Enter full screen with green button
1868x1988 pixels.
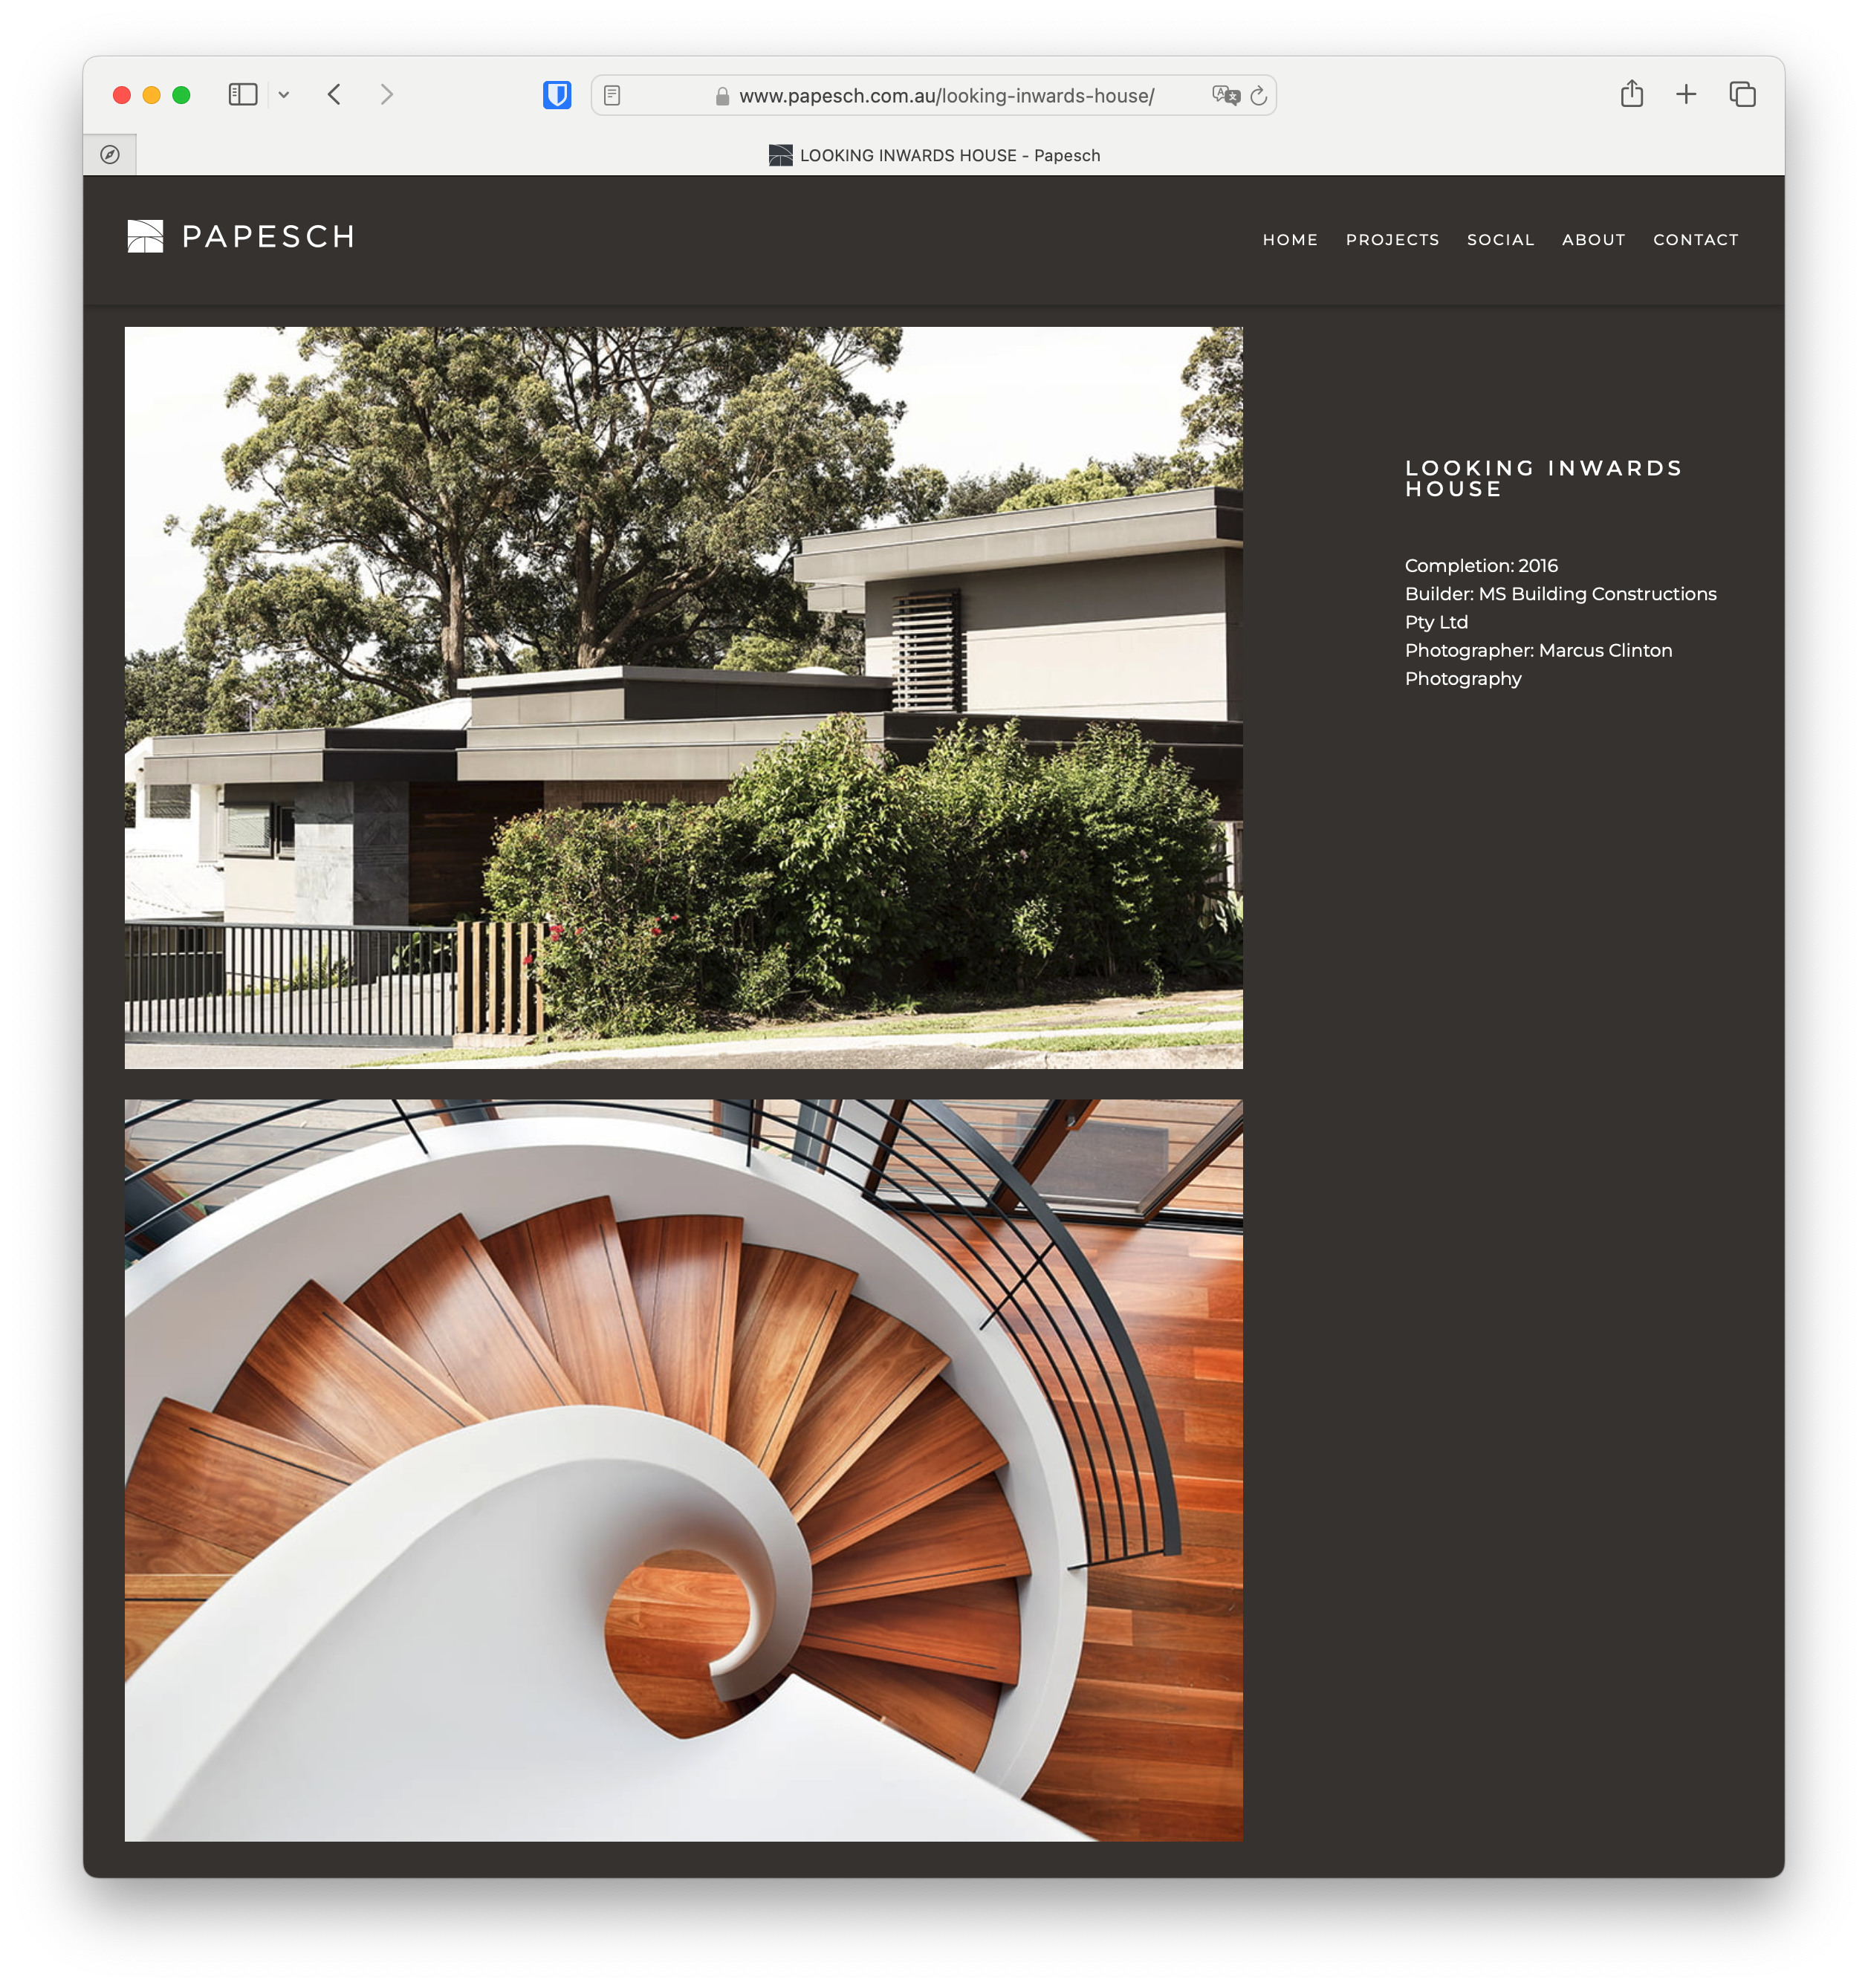(x=181, y=95)
